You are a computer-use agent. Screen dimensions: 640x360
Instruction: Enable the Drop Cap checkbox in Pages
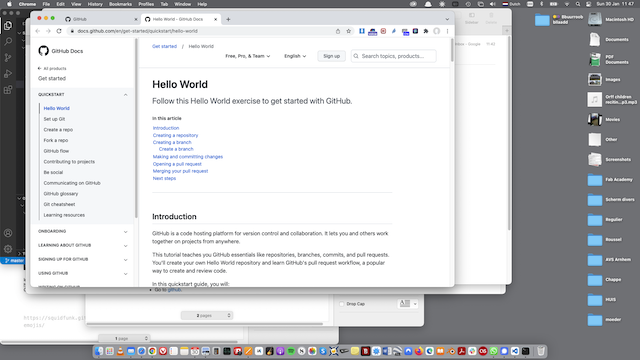342,304
